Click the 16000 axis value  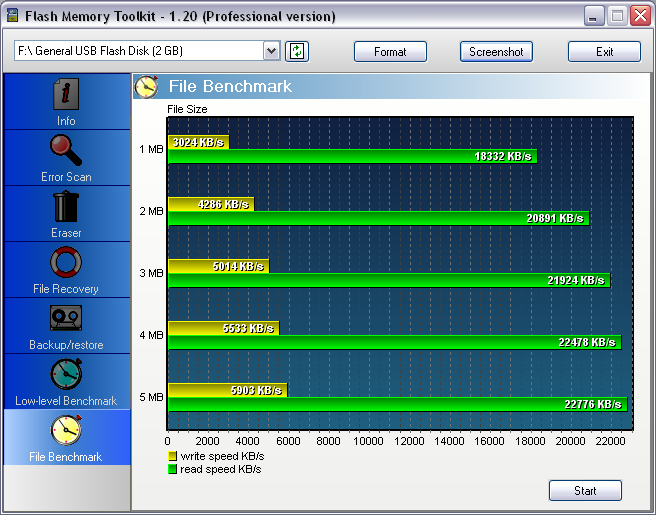coord(489,441)
